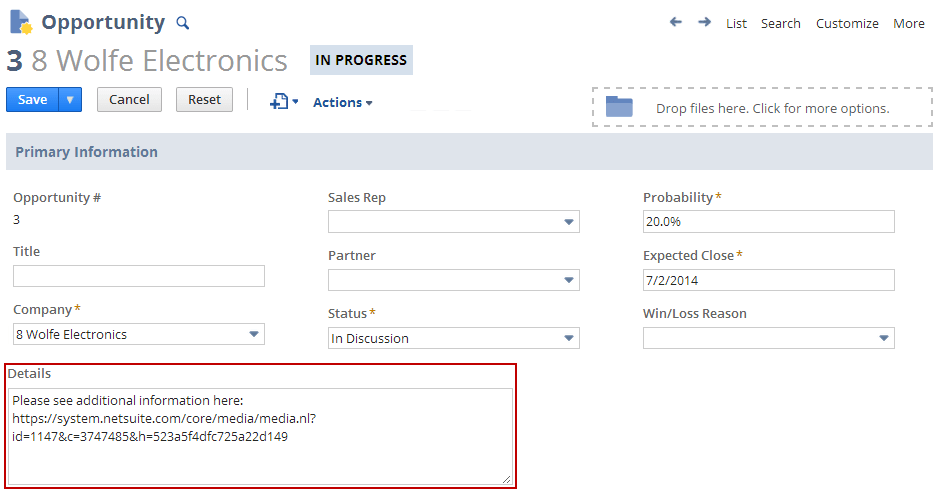Open the More menu
This screenshot has height=494, width=939.
pyautogui.click(x=908, y=23)
